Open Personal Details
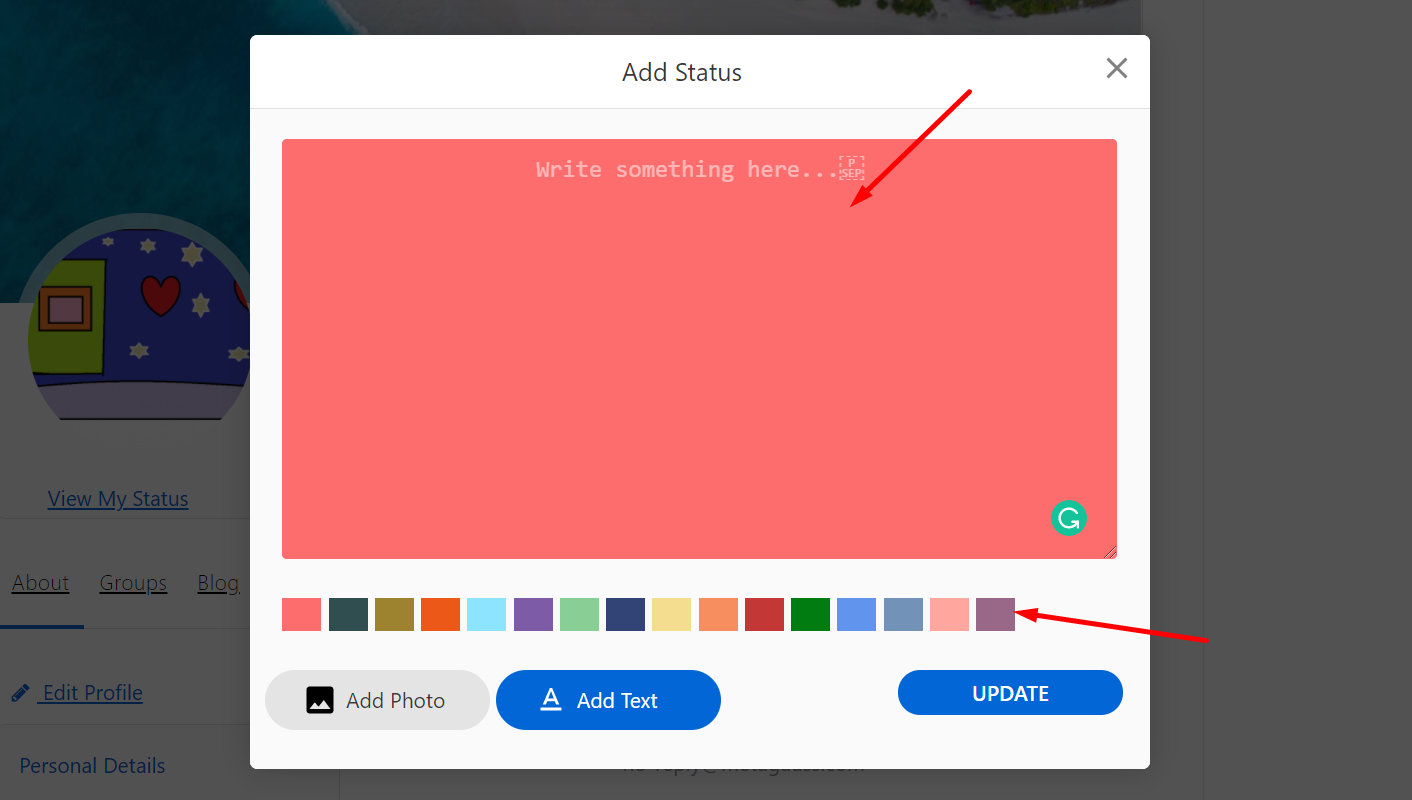 [x=91, y=765]
